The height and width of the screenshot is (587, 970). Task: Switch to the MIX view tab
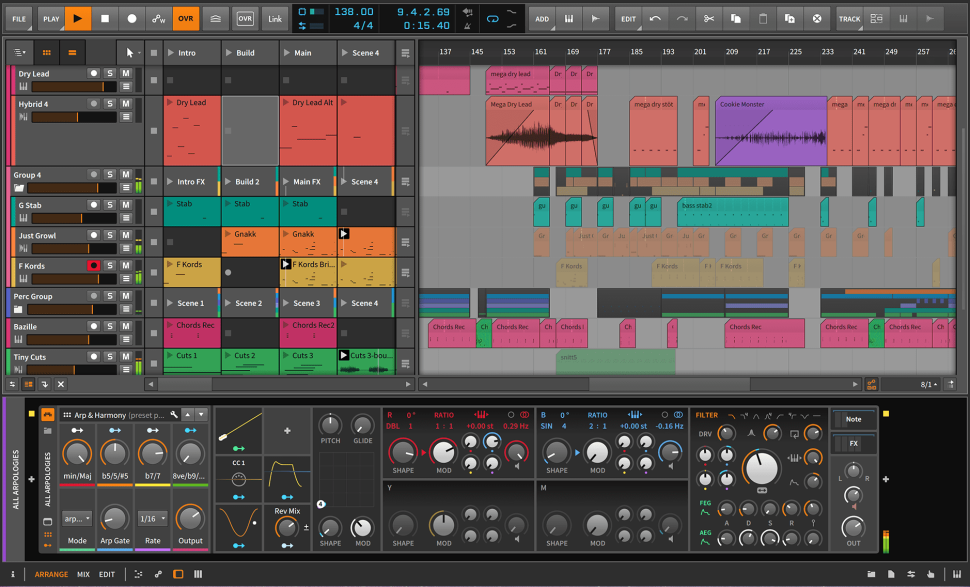[84, 574]
